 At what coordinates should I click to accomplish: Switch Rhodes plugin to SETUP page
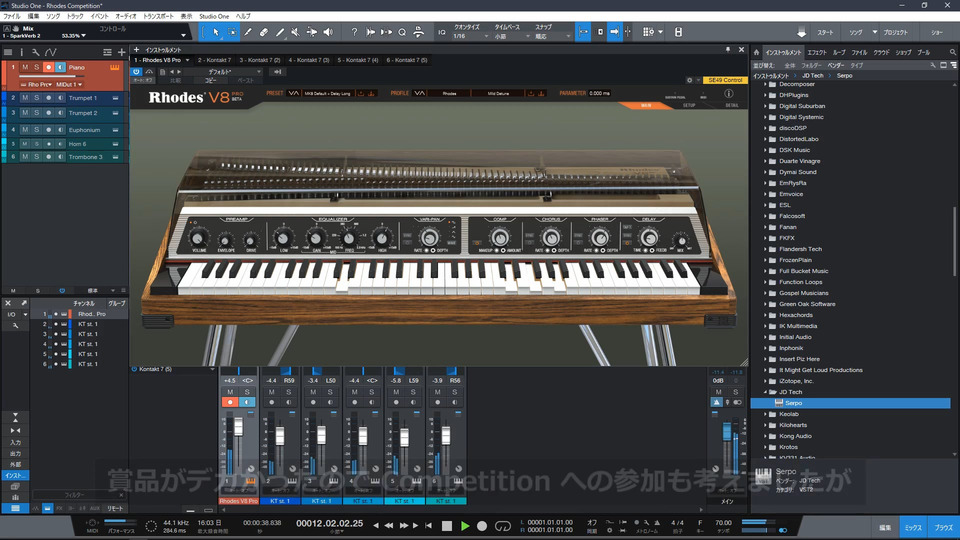pos(689,105)
